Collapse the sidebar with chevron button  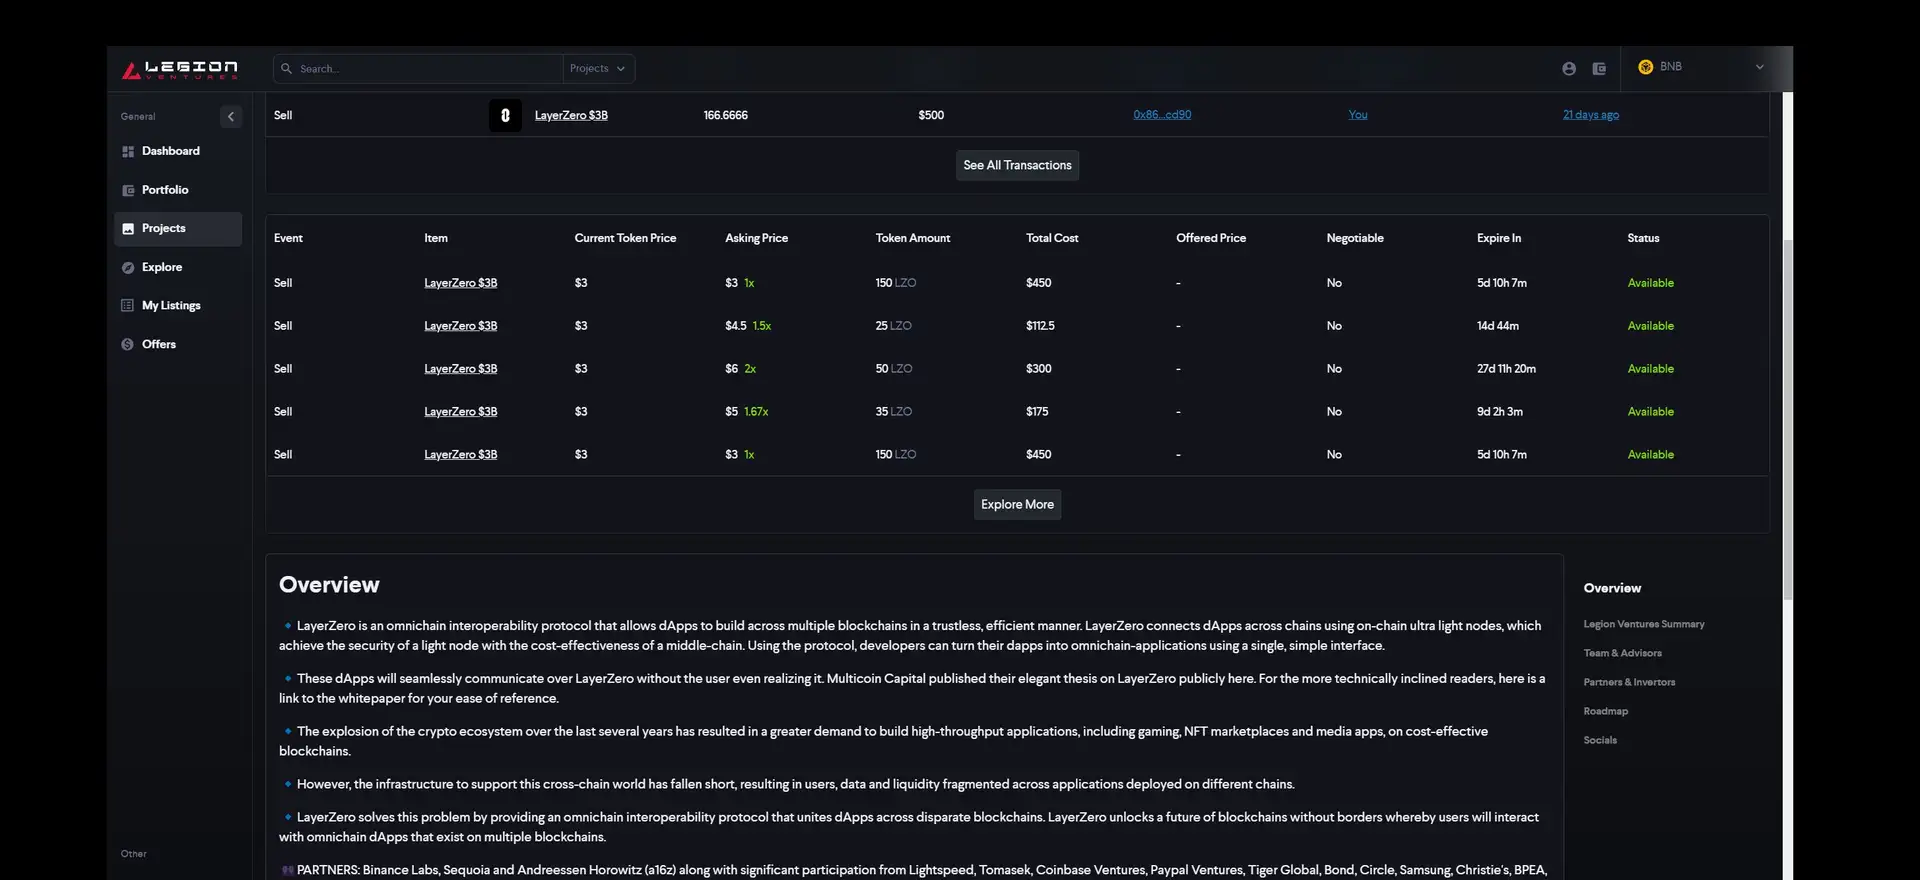231,117
